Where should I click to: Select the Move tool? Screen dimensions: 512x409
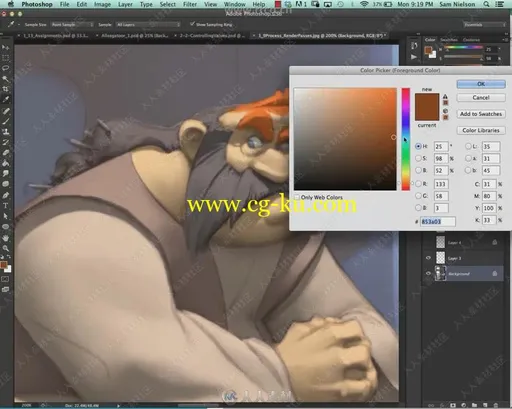[5, 48]
